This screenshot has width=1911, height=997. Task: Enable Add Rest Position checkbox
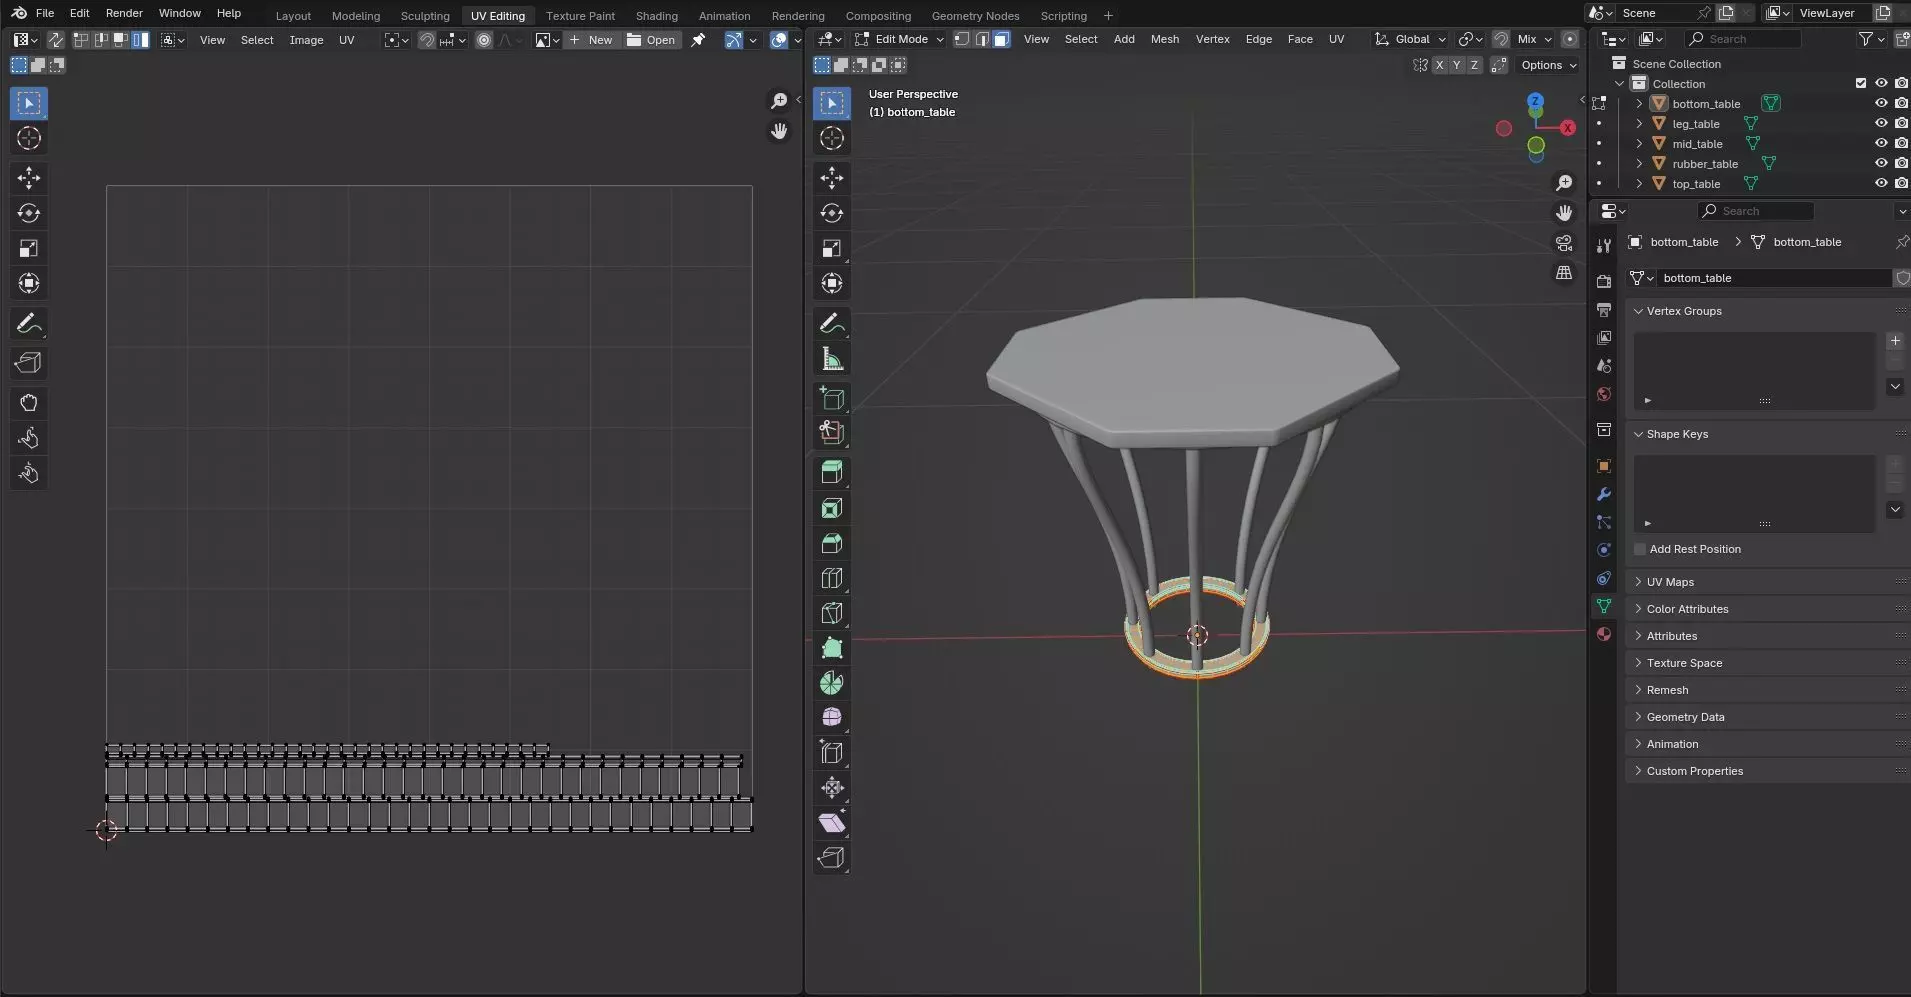1640,549
